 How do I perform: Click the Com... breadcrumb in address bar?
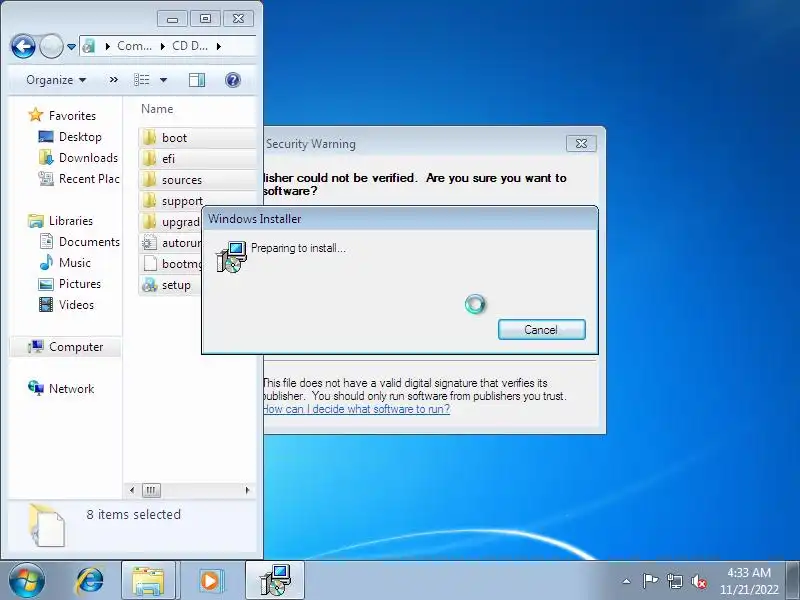134,46
